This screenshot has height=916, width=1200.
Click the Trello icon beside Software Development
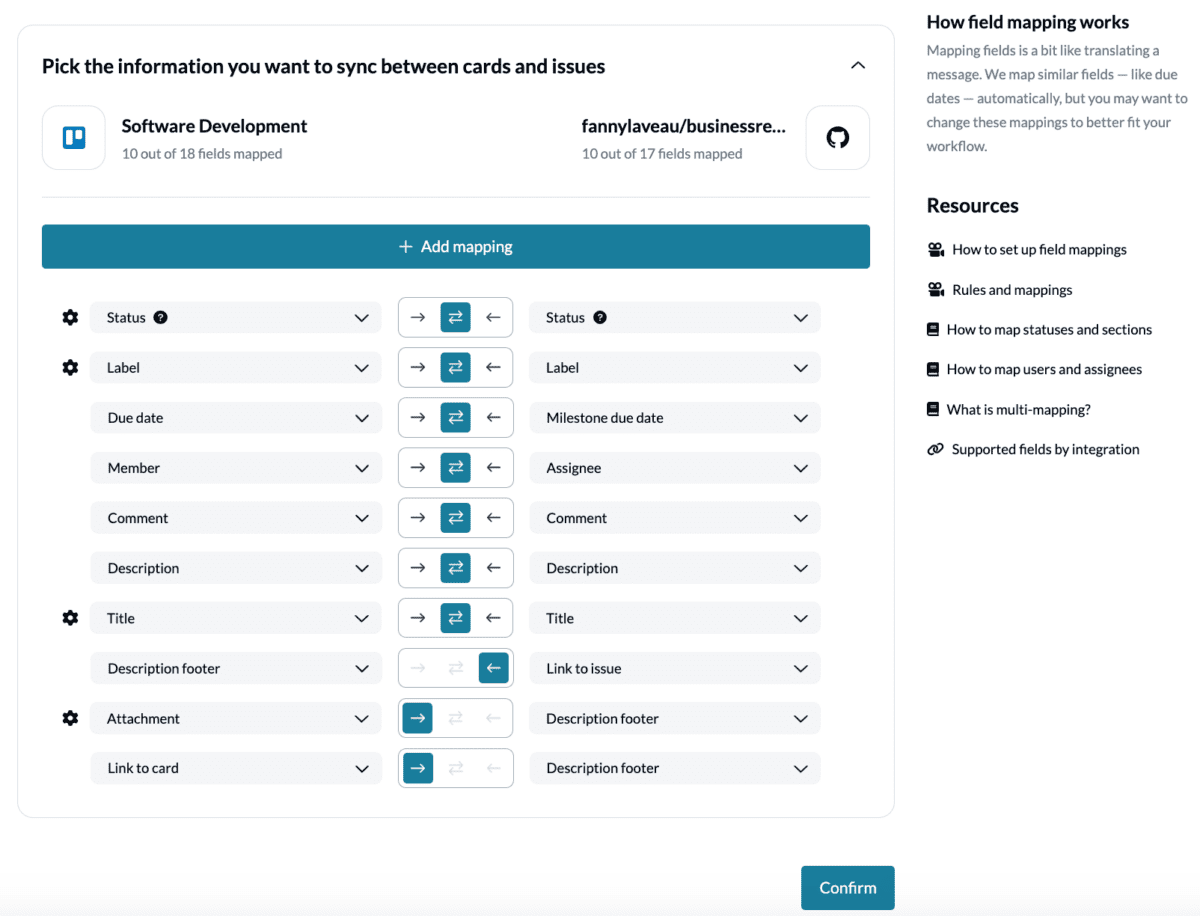74,138
